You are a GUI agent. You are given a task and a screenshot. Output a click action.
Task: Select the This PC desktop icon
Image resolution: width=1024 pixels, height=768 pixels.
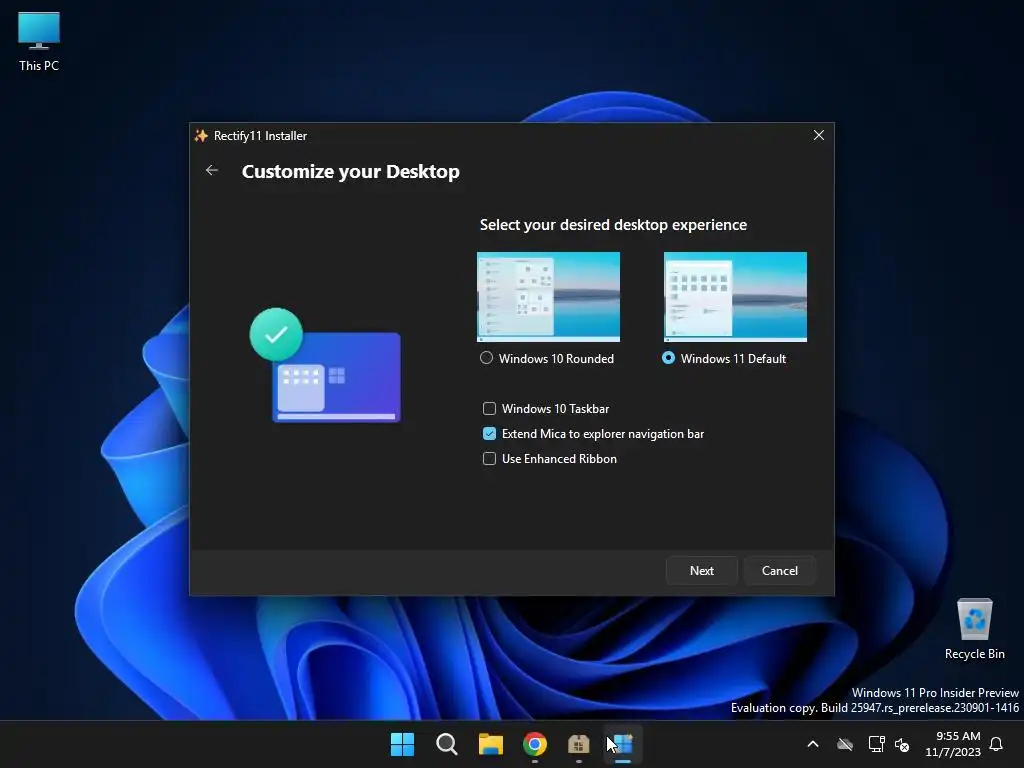(39, 41)
